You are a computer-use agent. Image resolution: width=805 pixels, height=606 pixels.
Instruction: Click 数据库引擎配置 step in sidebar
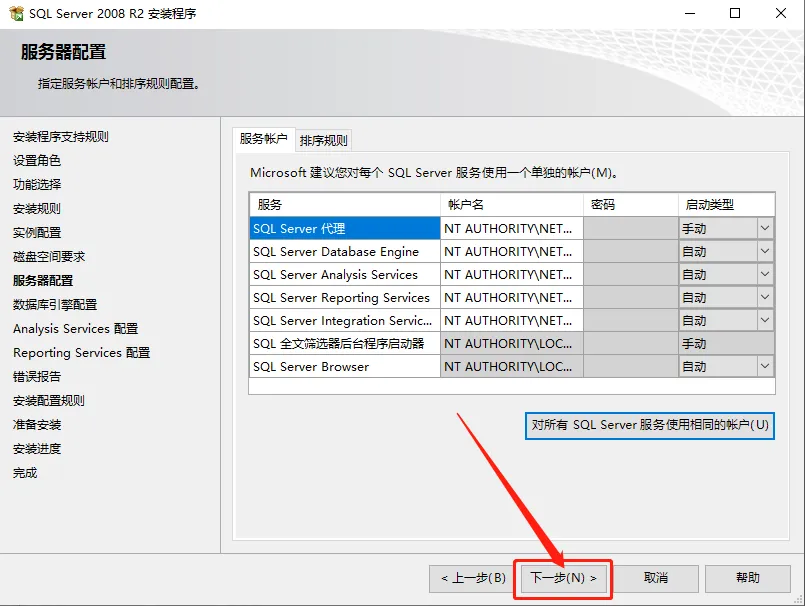[55, 305]
